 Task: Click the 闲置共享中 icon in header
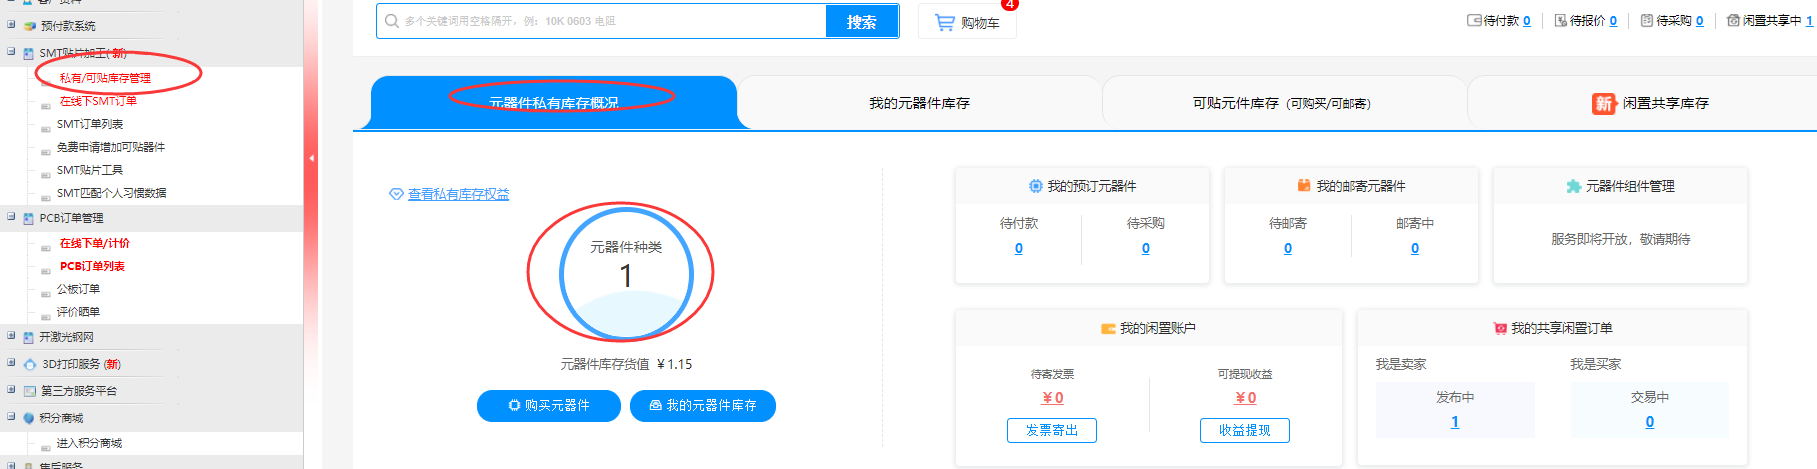click(x=1733, y=20)
